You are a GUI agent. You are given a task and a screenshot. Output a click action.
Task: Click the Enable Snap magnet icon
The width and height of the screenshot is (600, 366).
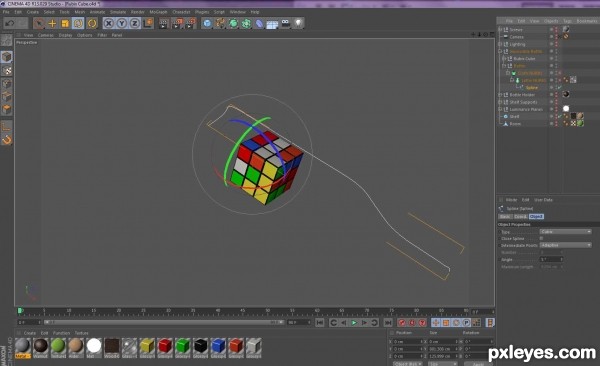7,140
